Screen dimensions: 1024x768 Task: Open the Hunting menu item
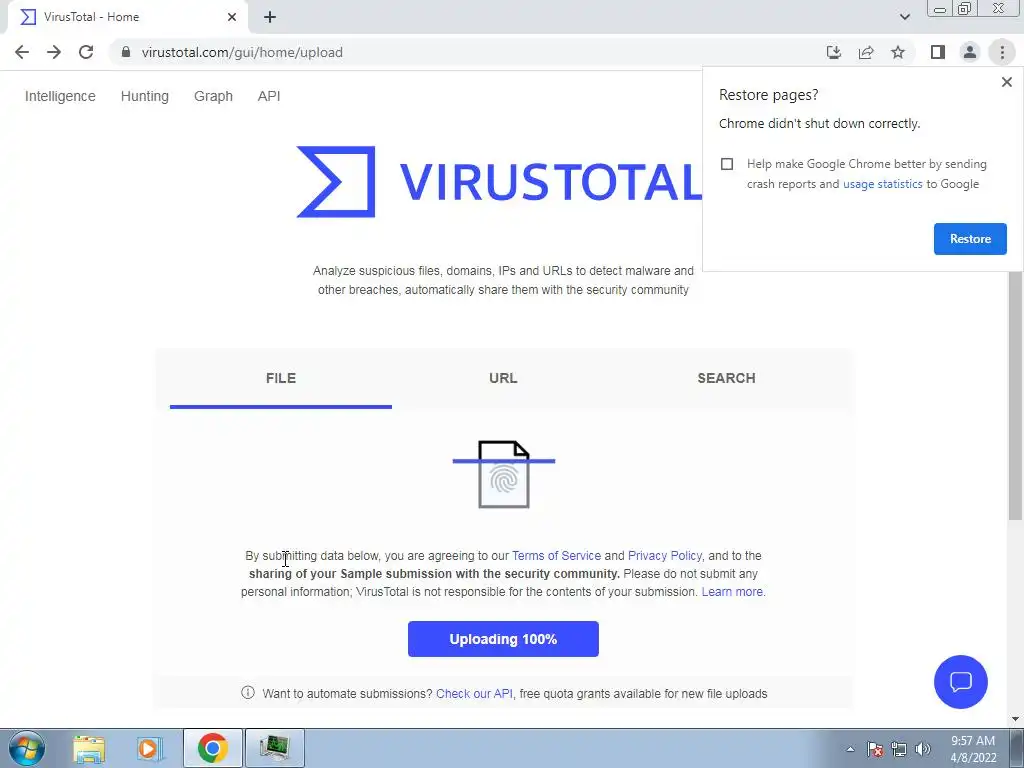click(144, 96)
